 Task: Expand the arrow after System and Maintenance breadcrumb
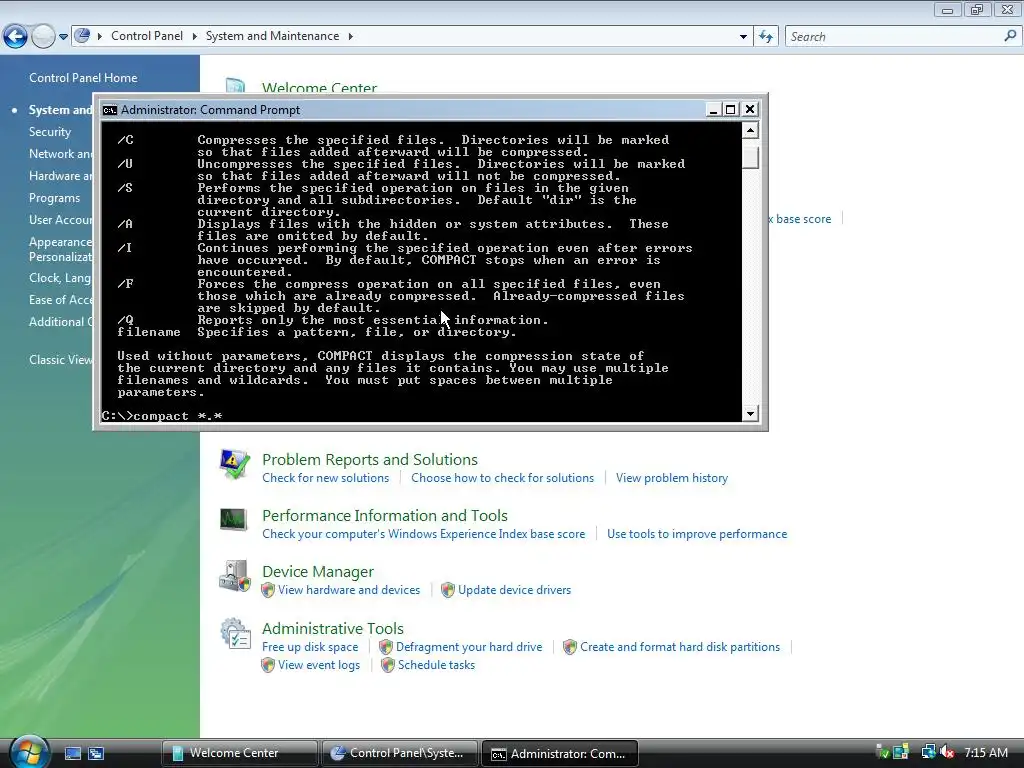(351, 37)
